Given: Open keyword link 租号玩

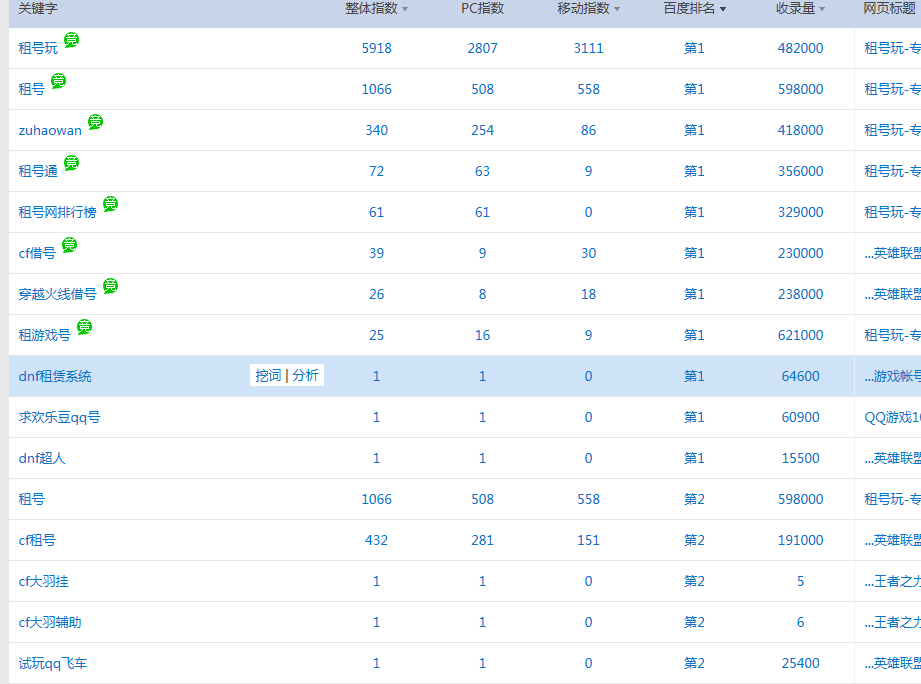Looking at the screenshot, I should [38, 48].
